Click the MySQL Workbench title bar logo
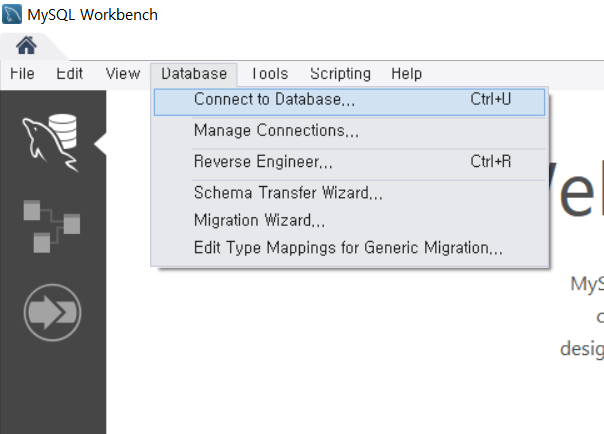Image resolution: width=604 pixels, height=434 pixels. point(12,14)
